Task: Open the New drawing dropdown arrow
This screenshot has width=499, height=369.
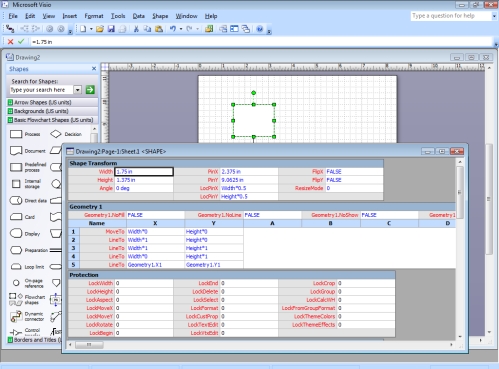Action: click(91, 29)
